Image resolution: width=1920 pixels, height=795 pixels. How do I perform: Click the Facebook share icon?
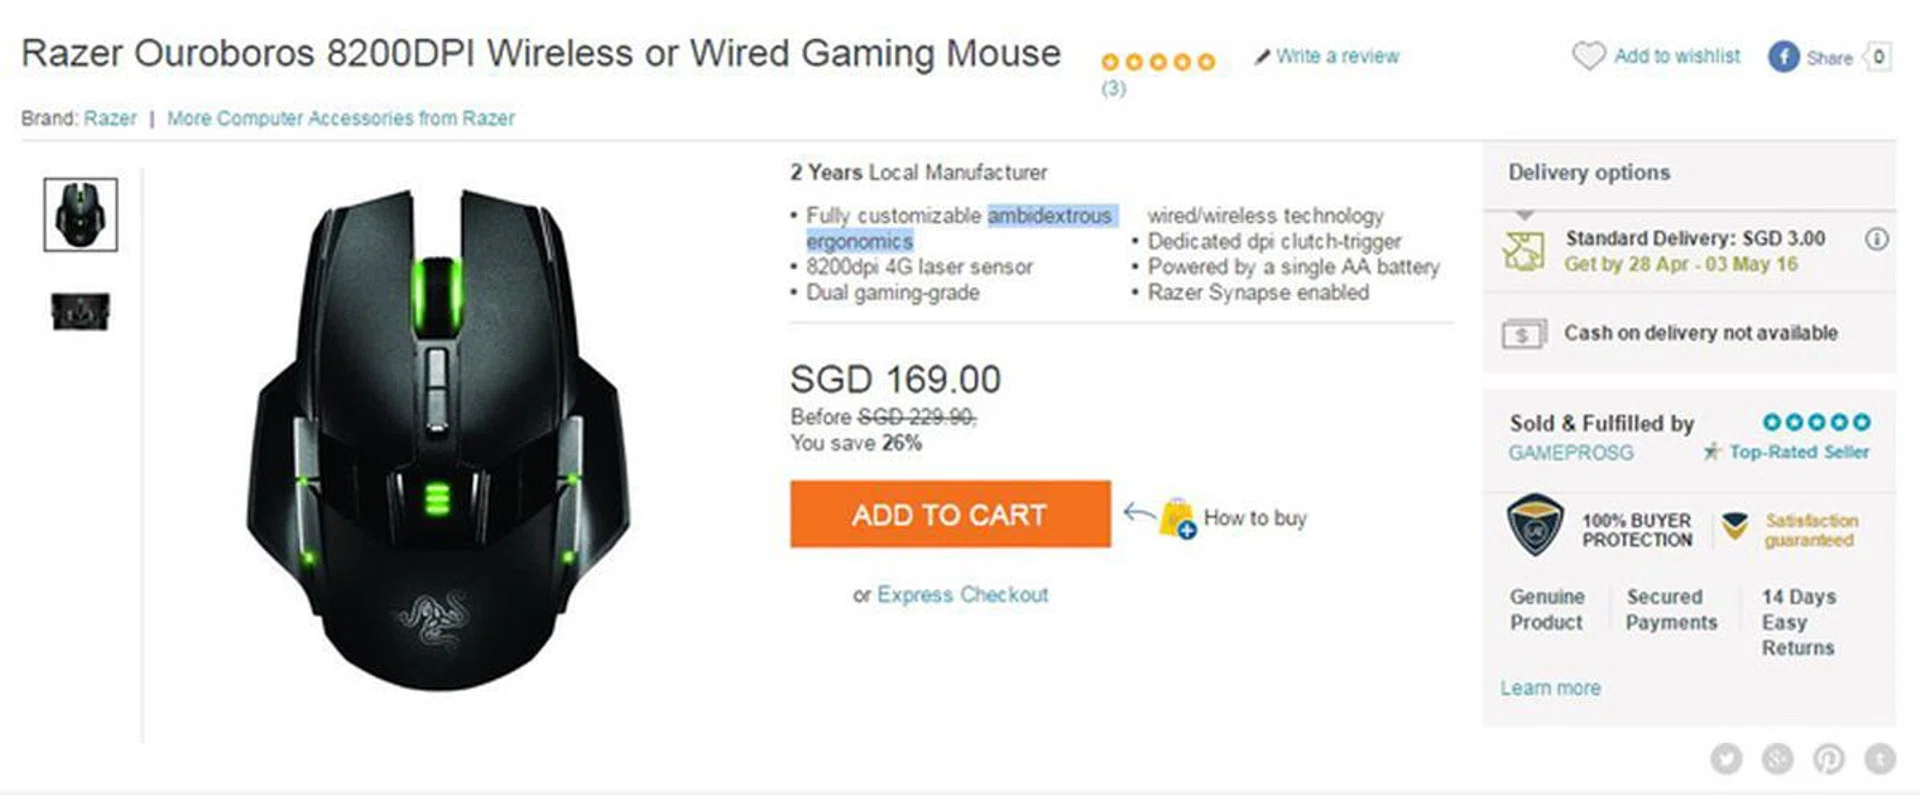[1783, 57]
